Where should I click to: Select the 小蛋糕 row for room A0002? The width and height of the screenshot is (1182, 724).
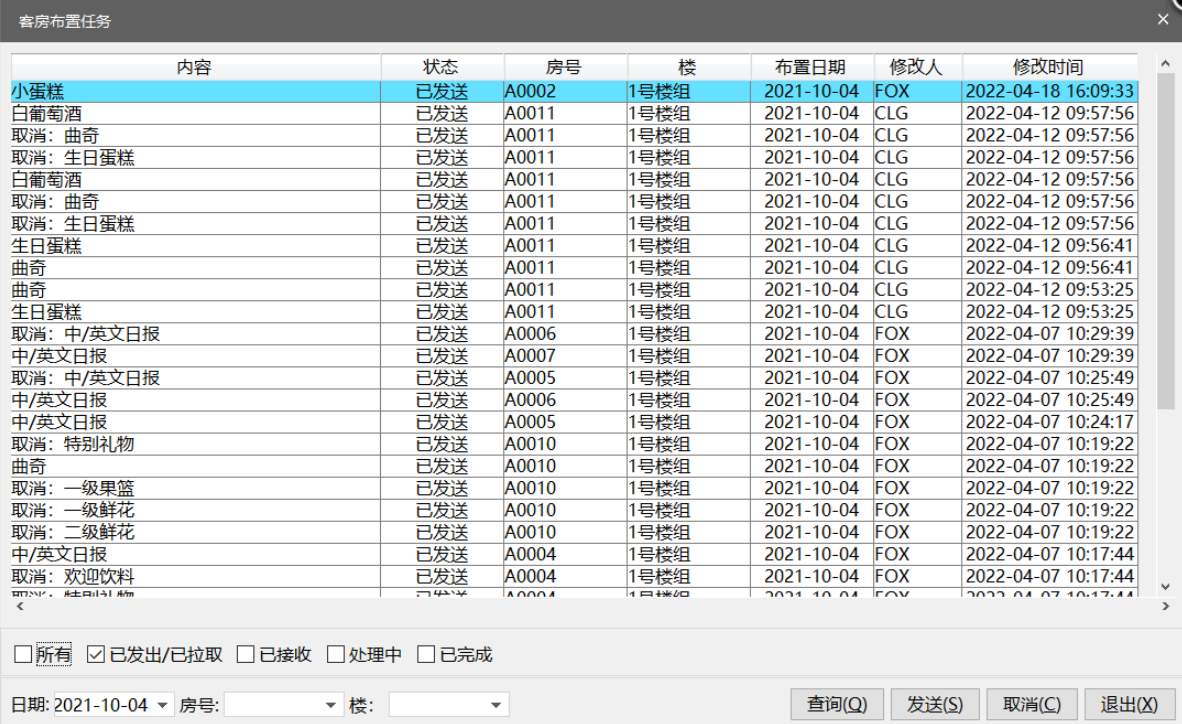point(195,91)
